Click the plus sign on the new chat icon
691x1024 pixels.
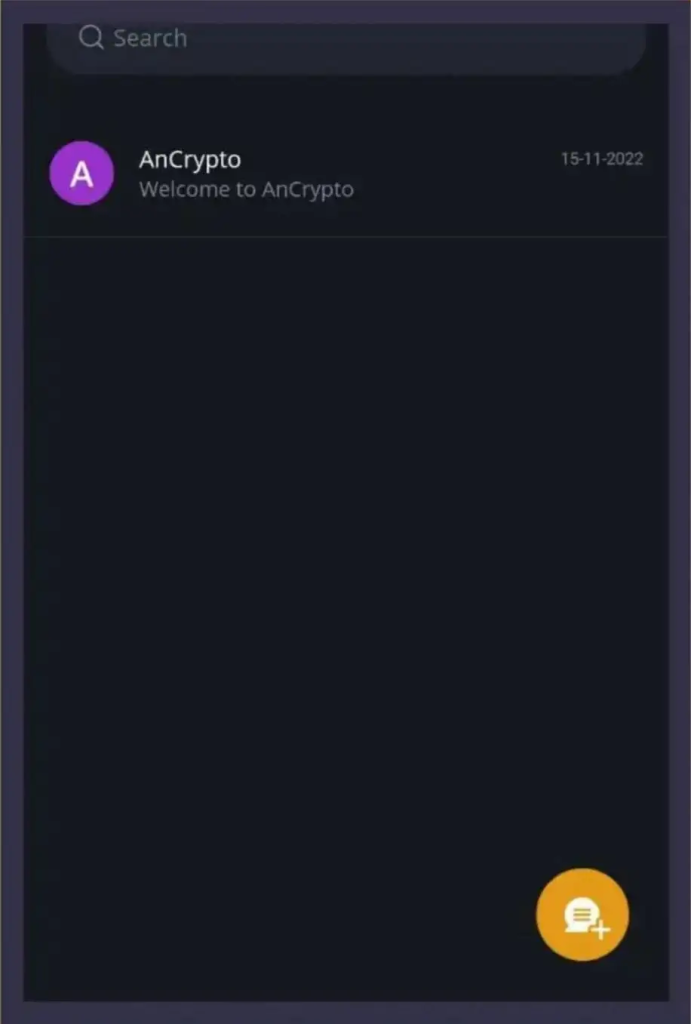click(602, 929)
